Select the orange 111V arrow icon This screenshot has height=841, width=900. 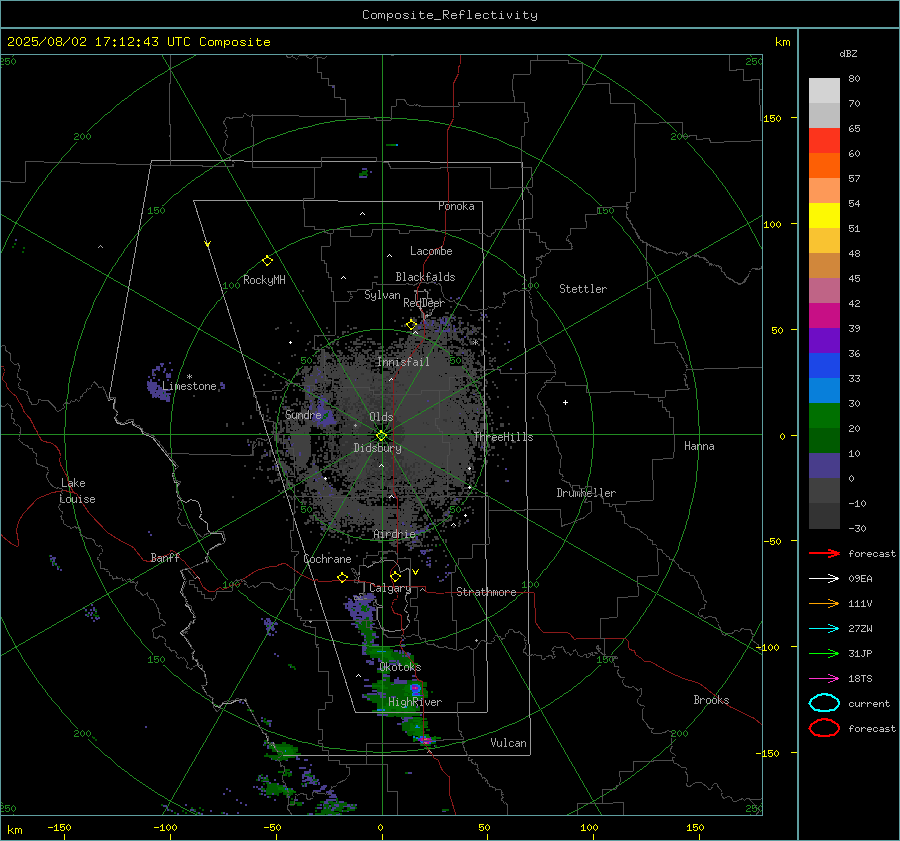click(824, 603)
